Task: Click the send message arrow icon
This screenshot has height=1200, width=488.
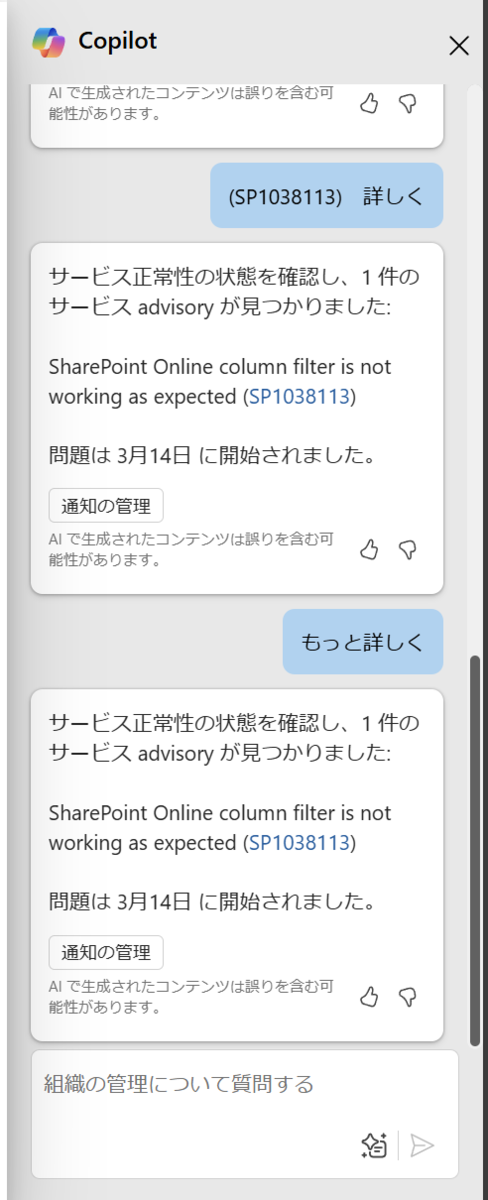Action: click(x=422, y=1145)
